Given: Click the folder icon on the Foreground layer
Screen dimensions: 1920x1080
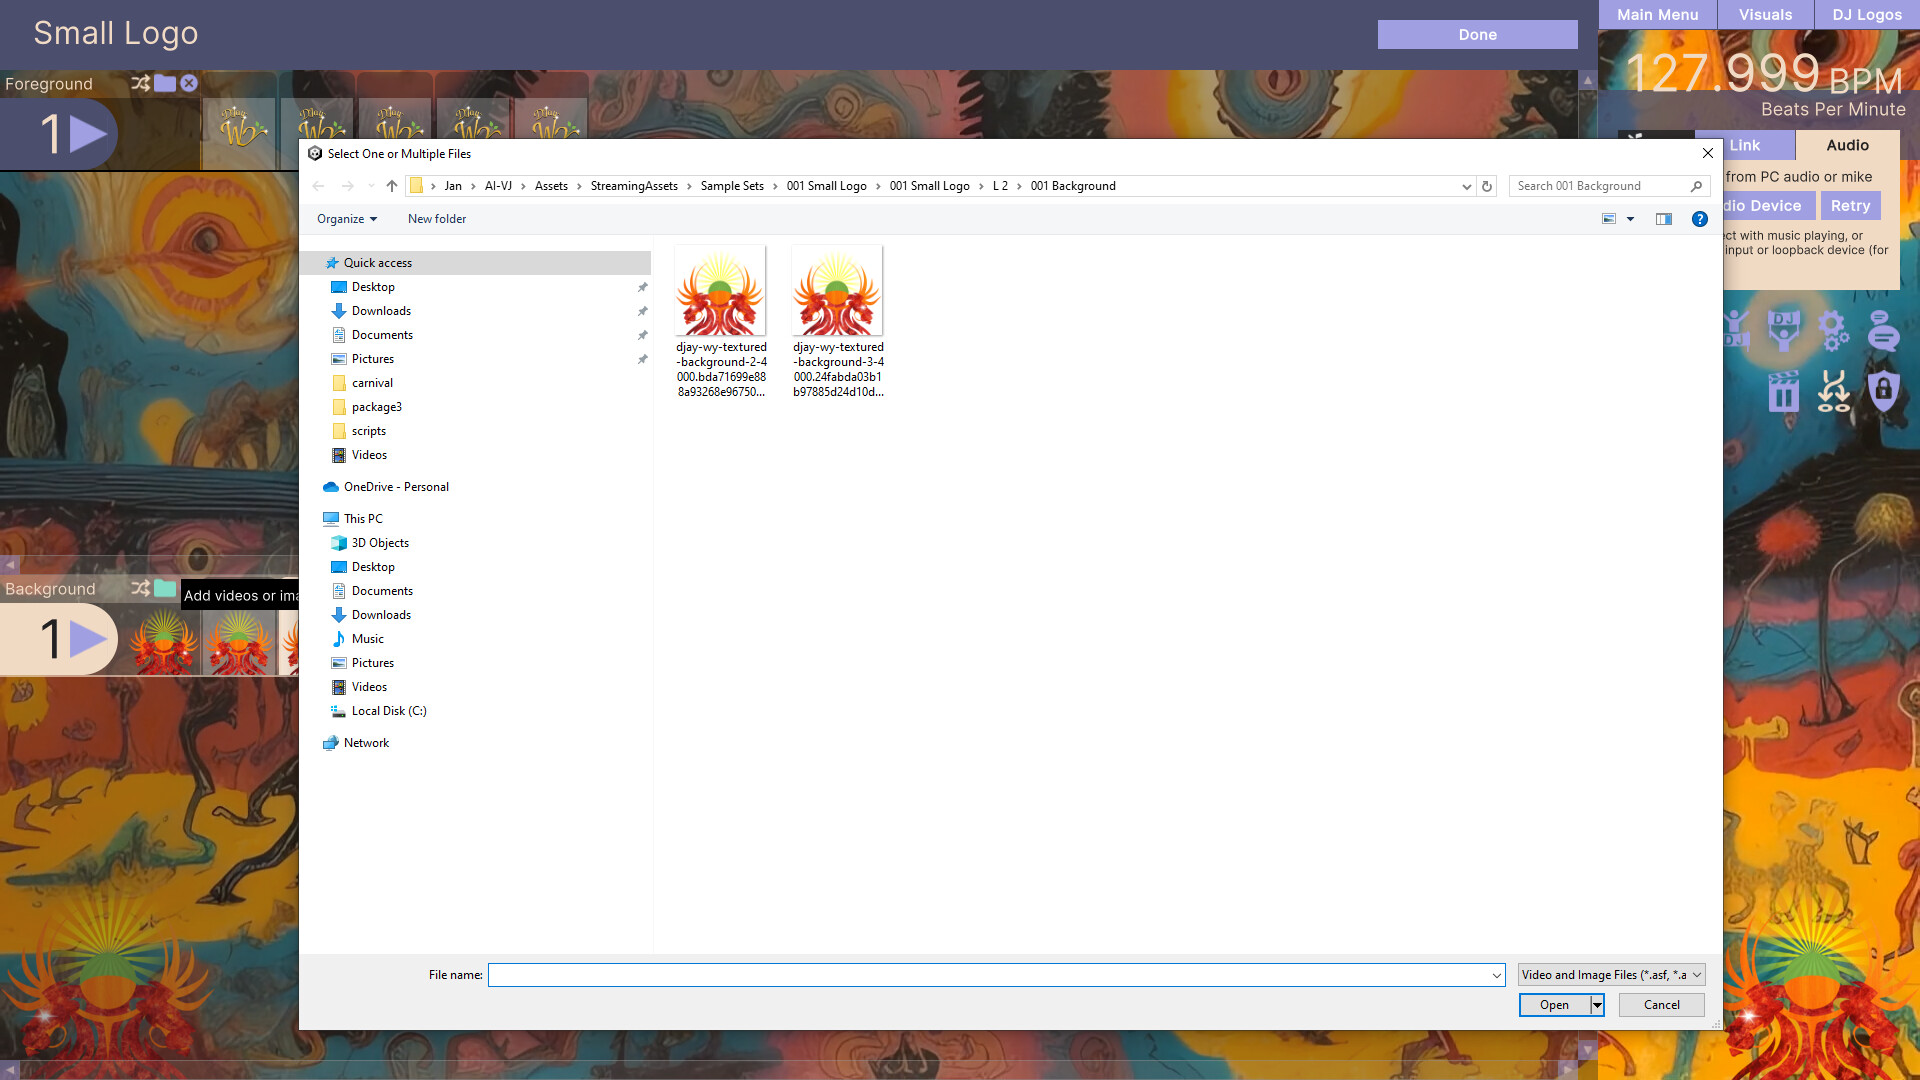Looking at the screenshot, I should [x=165, y=83].
